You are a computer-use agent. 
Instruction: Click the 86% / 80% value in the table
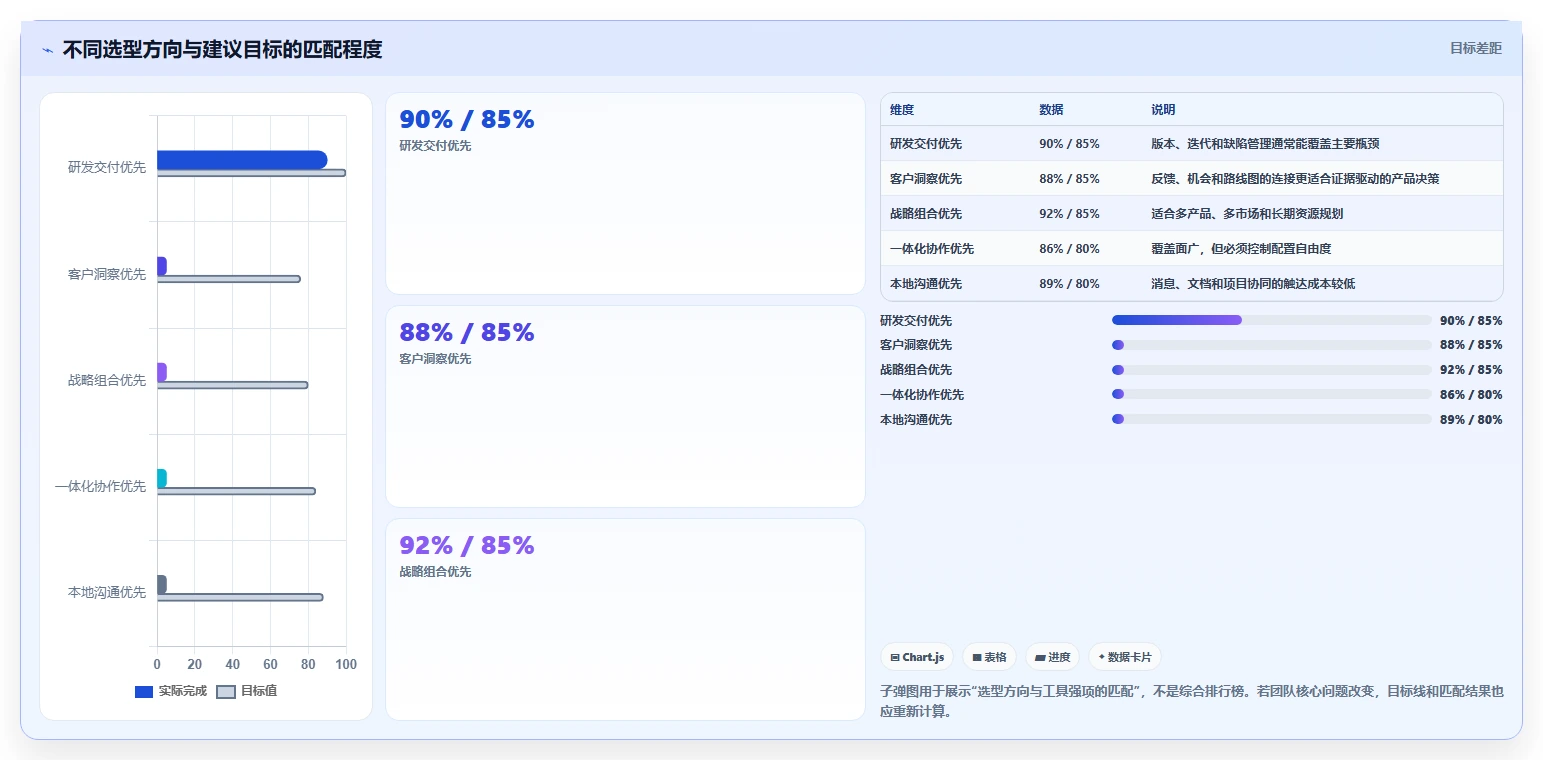[1069, 249]
